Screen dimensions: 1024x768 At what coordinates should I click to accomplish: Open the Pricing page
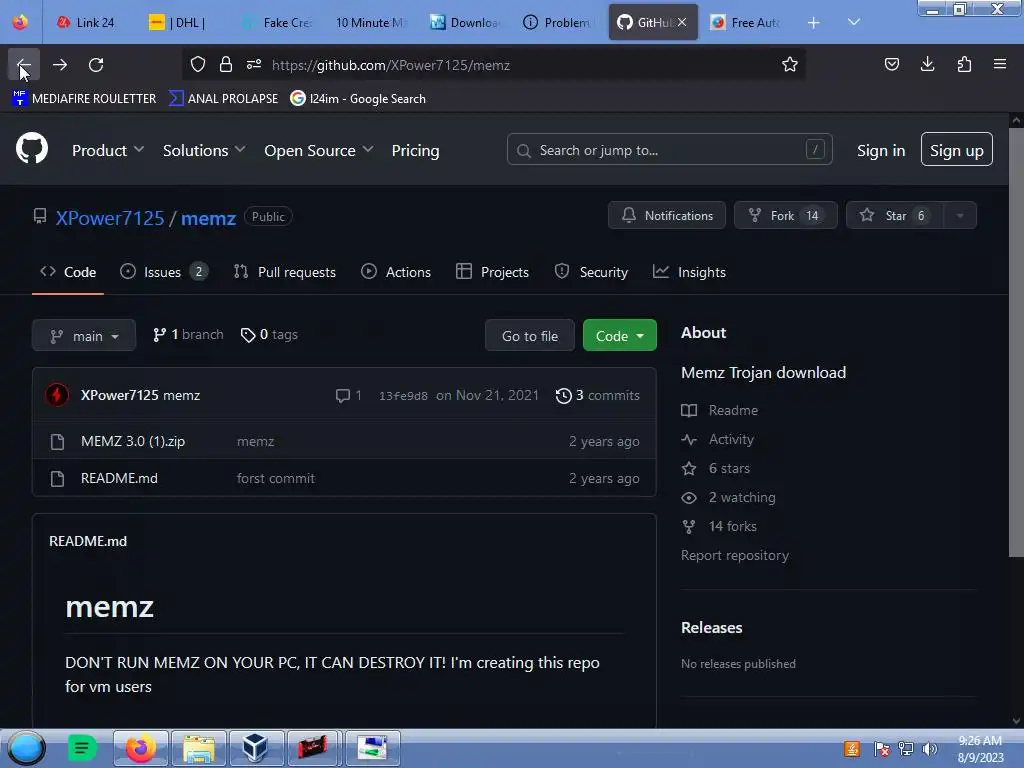click(x=415, y=150)
